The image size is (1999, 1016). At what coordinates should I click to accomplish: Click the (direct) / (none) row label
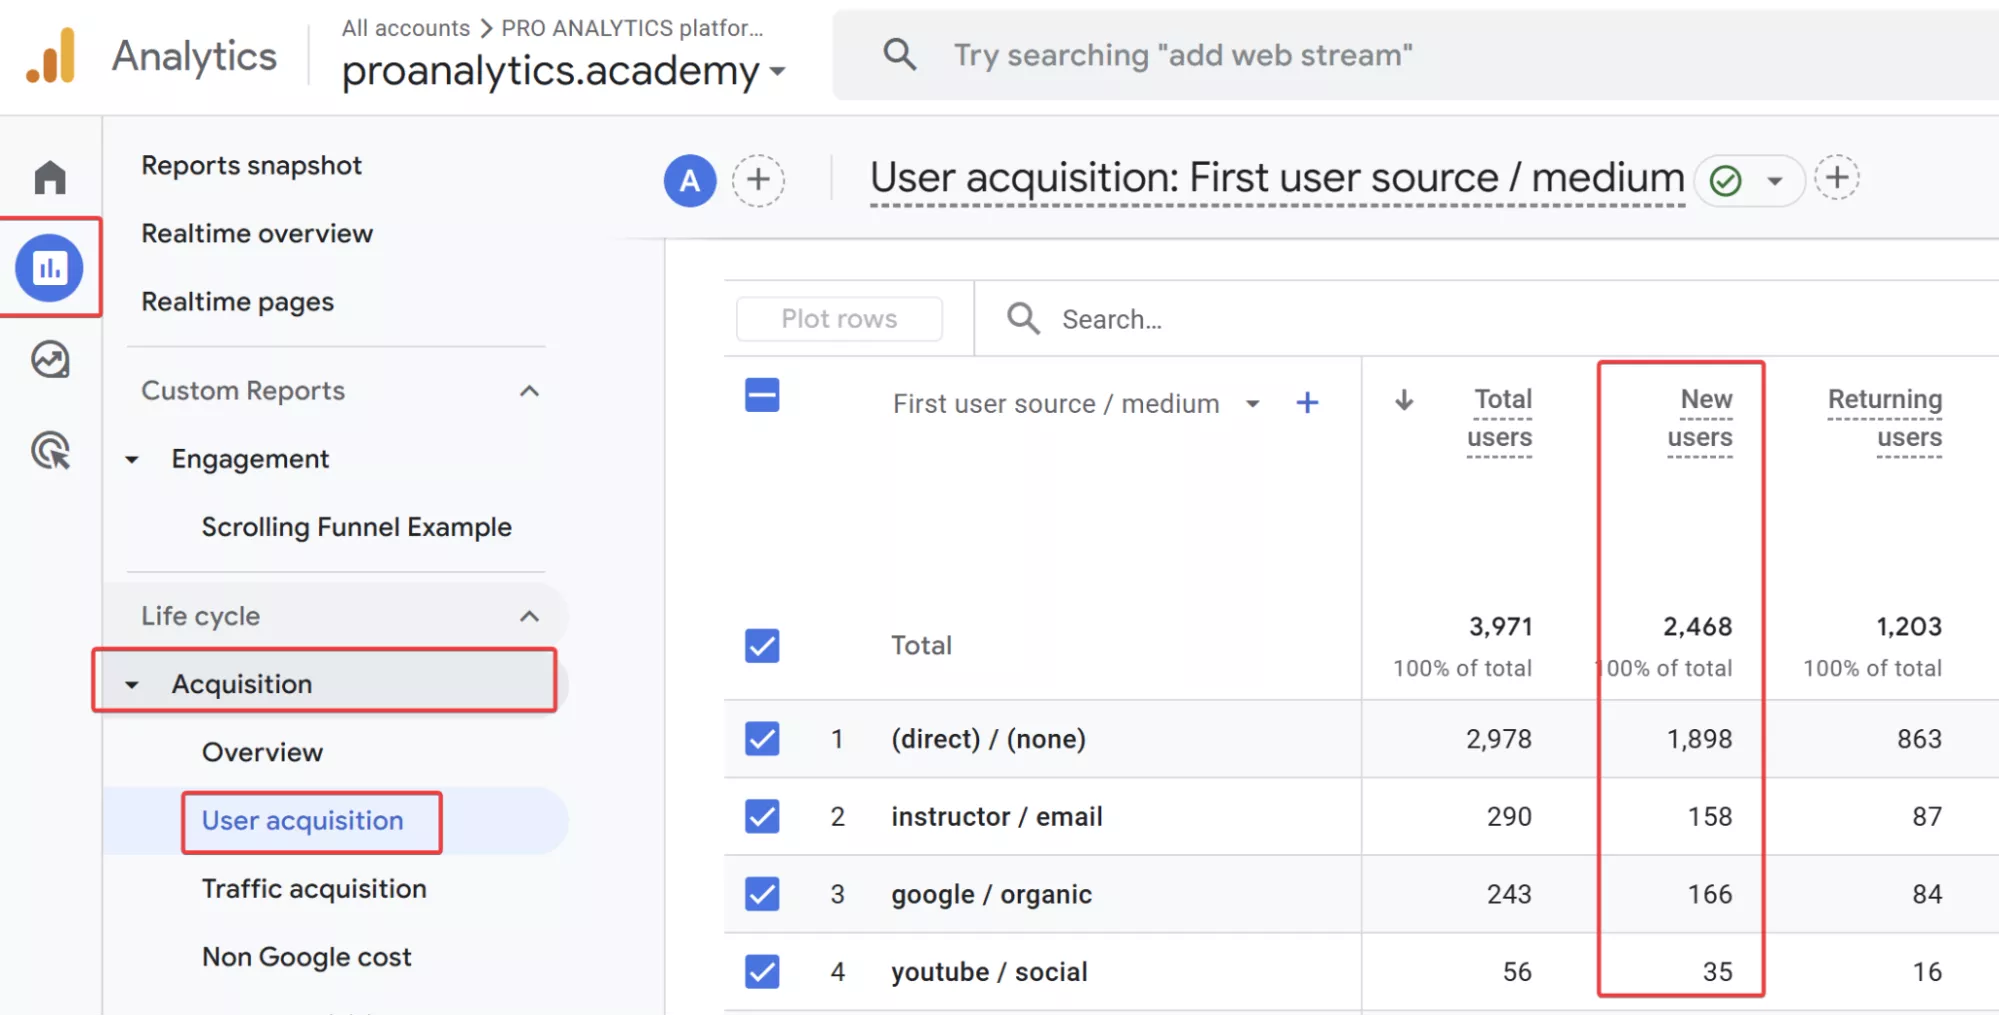point(988,739)
